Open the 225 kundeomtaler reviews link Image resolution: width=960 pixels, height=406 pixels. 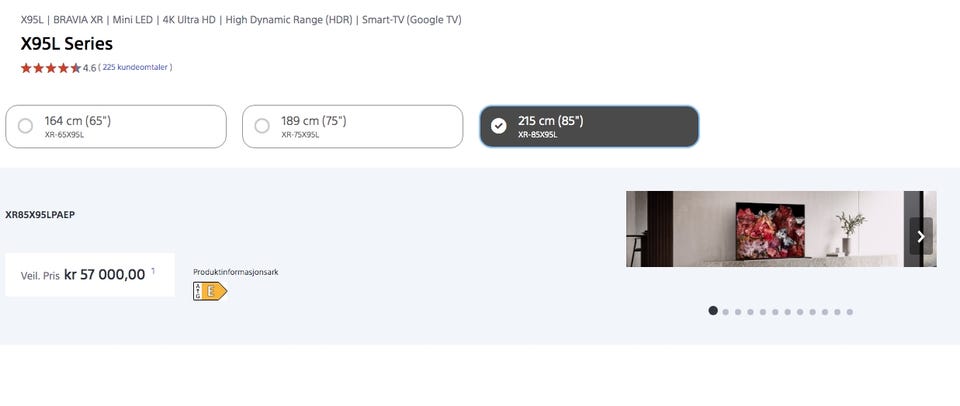137,68
